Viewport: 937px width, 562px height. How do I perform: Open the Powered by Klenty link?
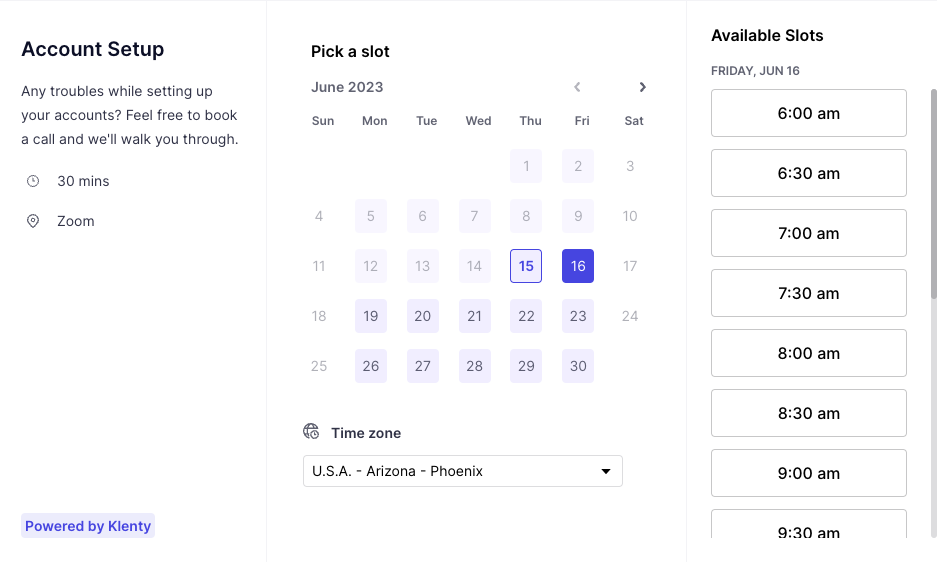(x=88, y=526)
